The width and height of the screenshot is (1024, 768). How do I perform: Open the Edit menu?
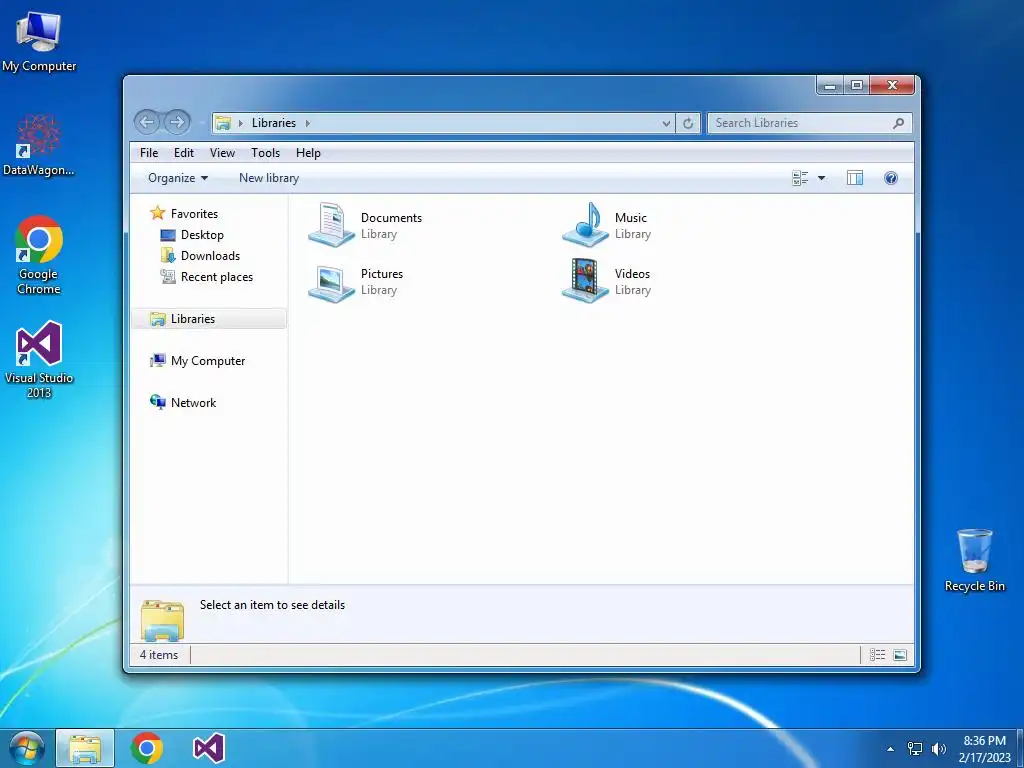pyautogui.click(x=184, y=153)
